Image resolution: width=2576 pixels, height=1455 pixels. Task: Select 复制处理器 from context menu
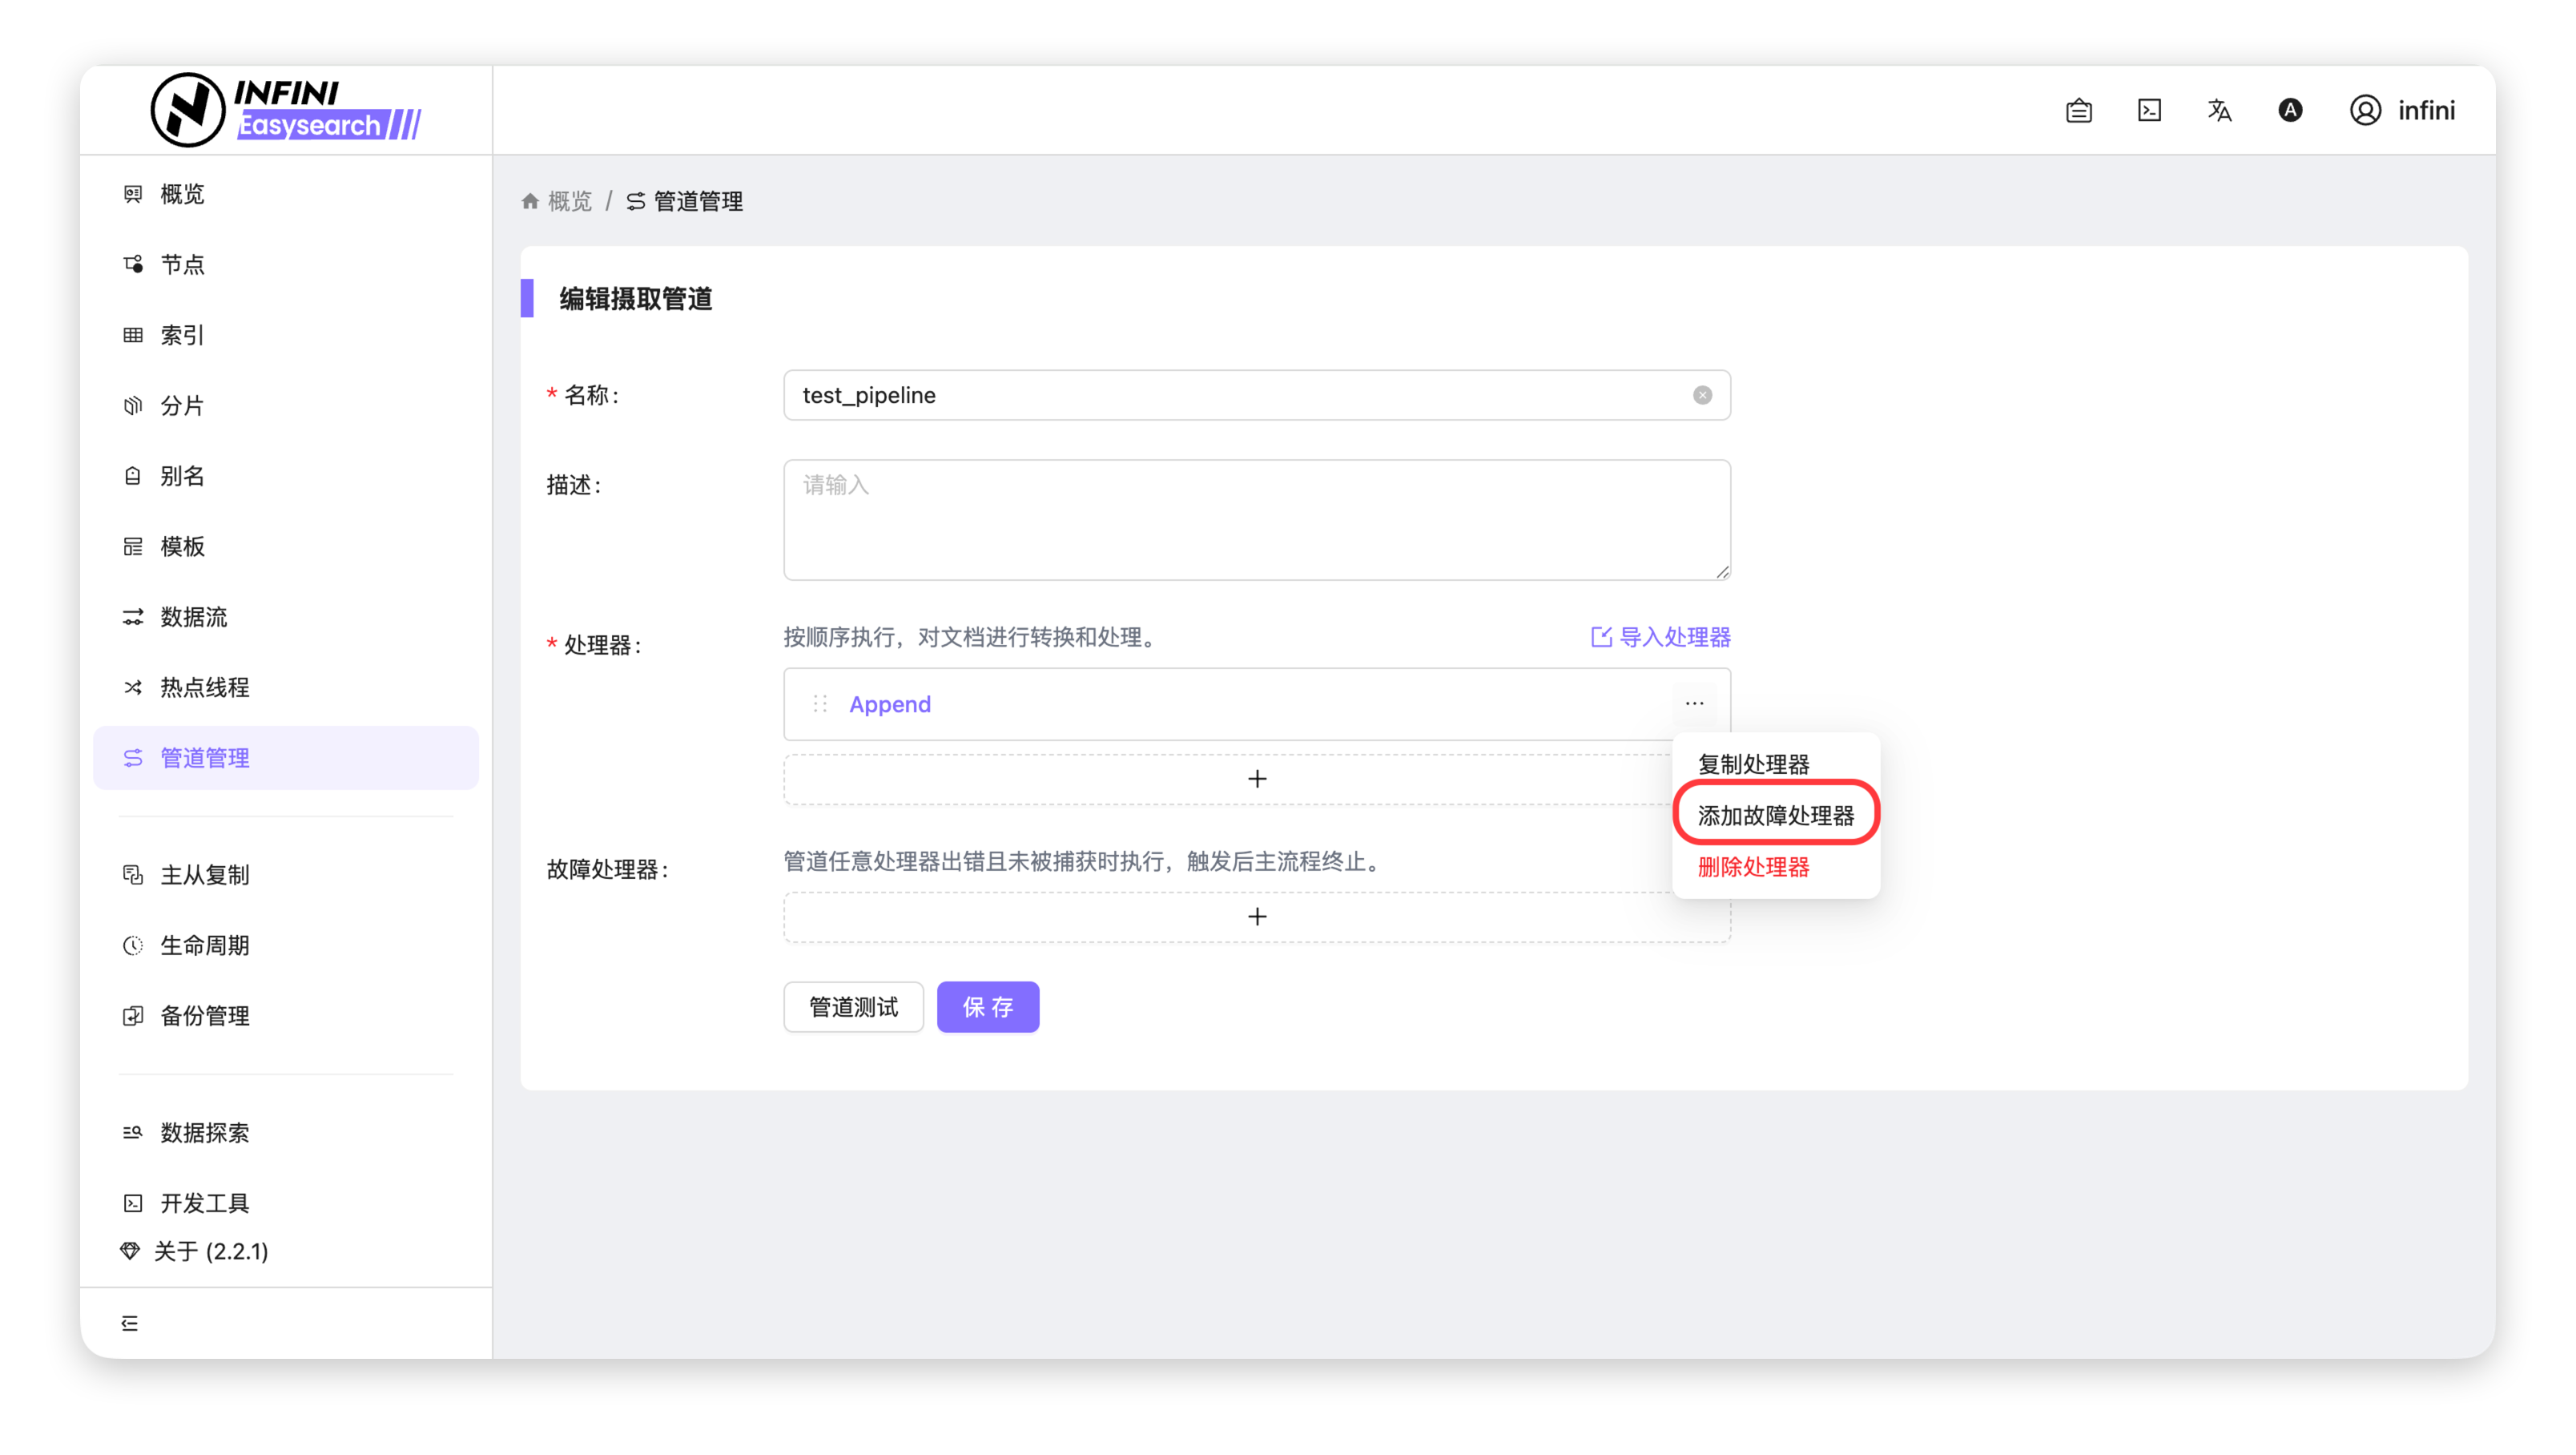coord(1753,764)
